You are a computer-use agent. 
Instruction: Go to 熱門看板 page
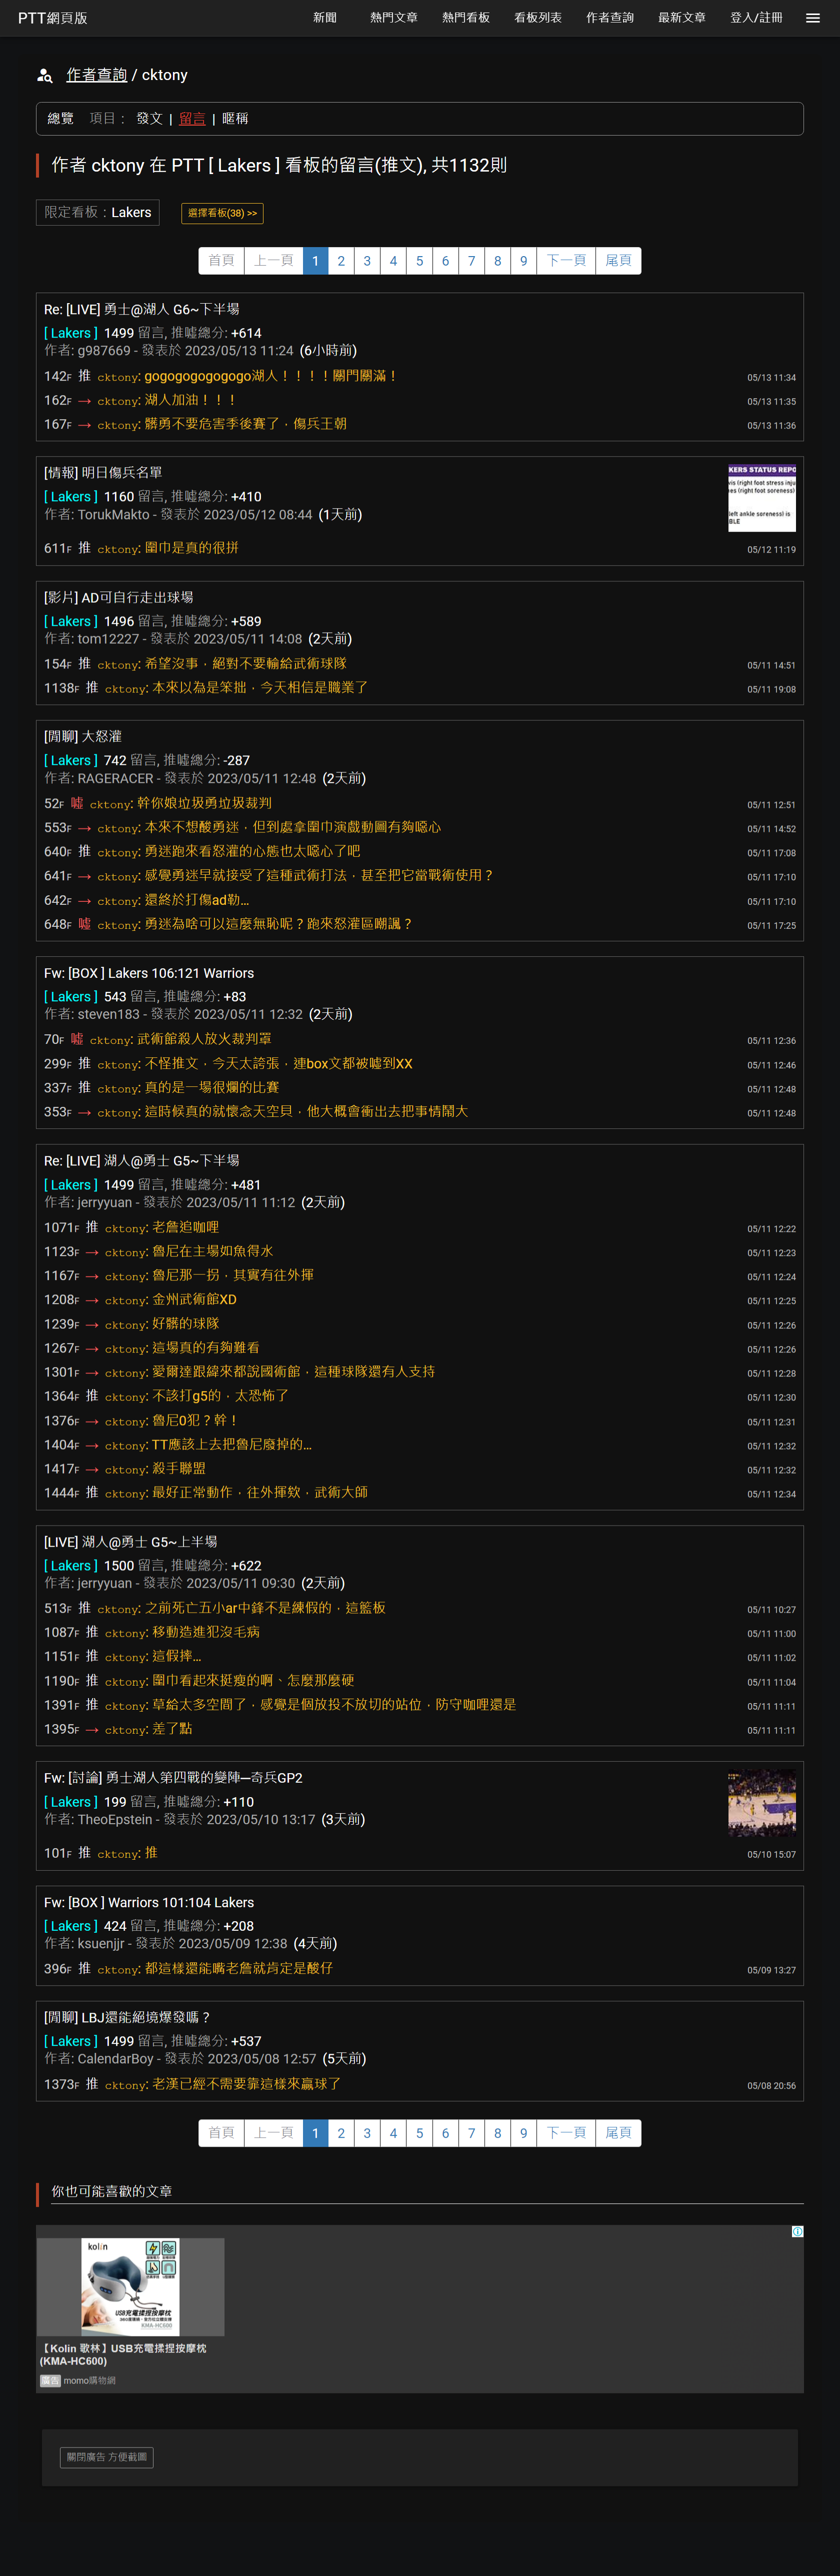point(466,18)
